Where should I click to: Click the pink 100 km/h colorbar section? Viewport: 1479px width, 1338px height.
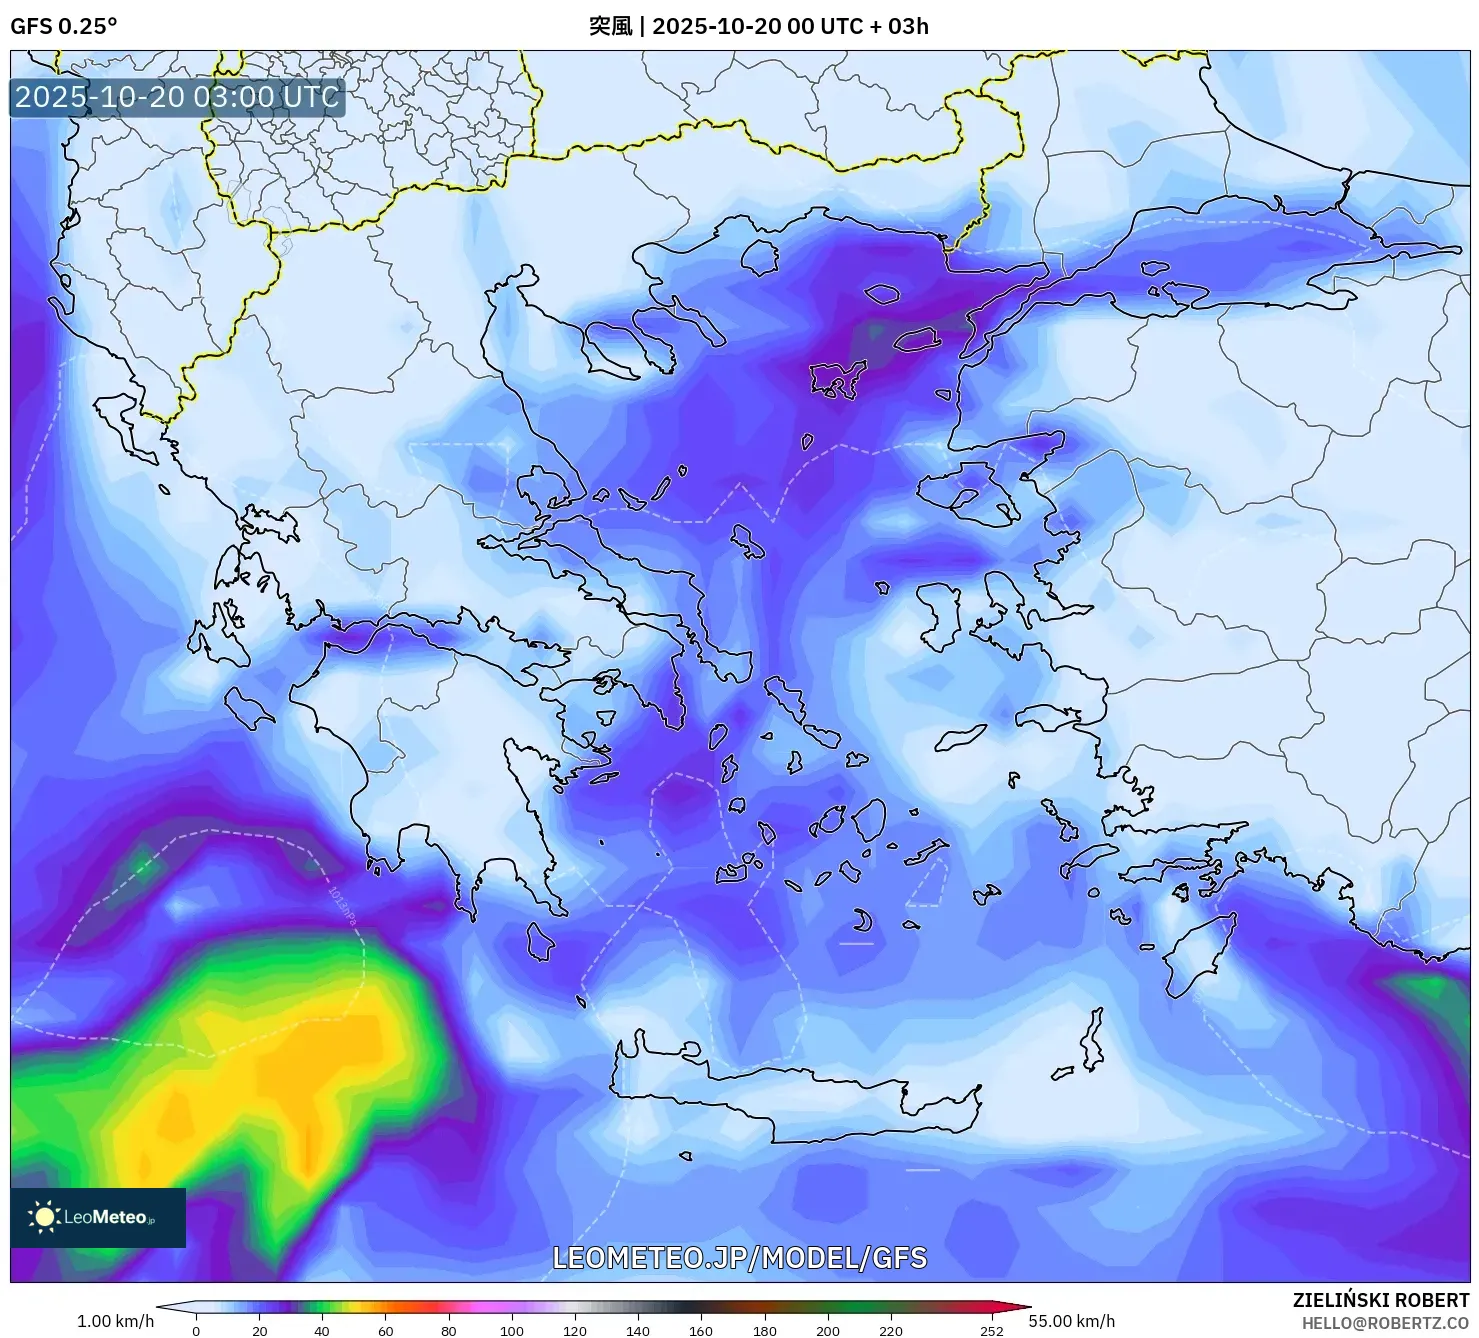511,1307
